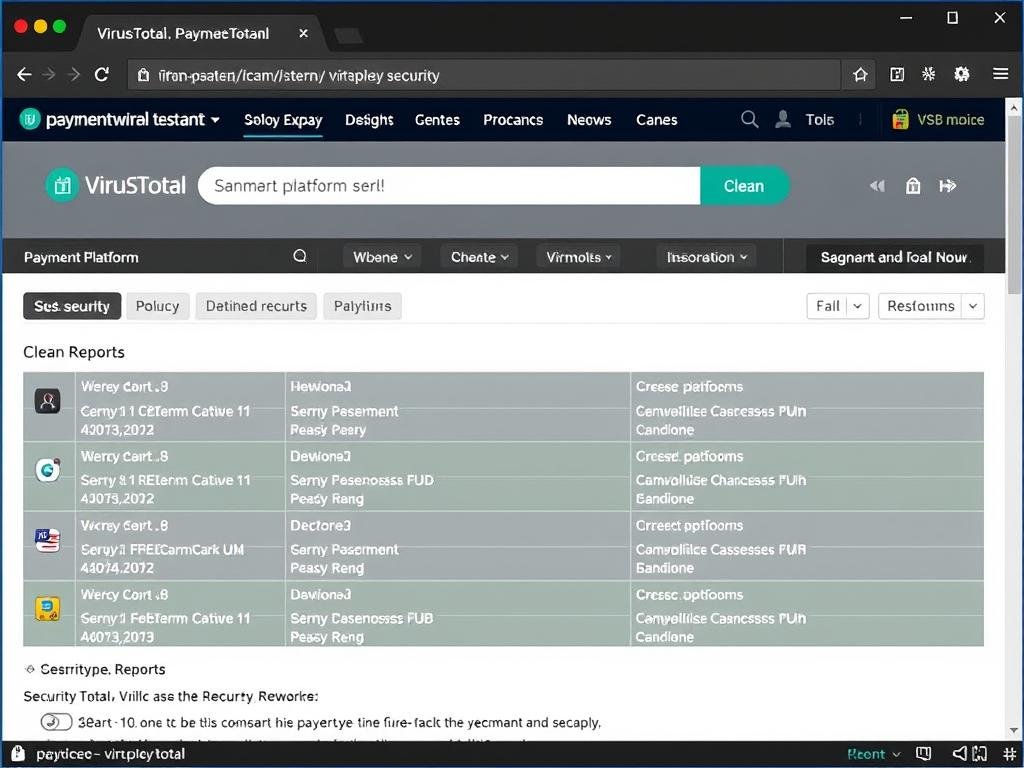Screen dimensions: 1024x768
Task: Click the forward arrow icon right of building icon
Action: pyautogui.click(x=948, y=186)
